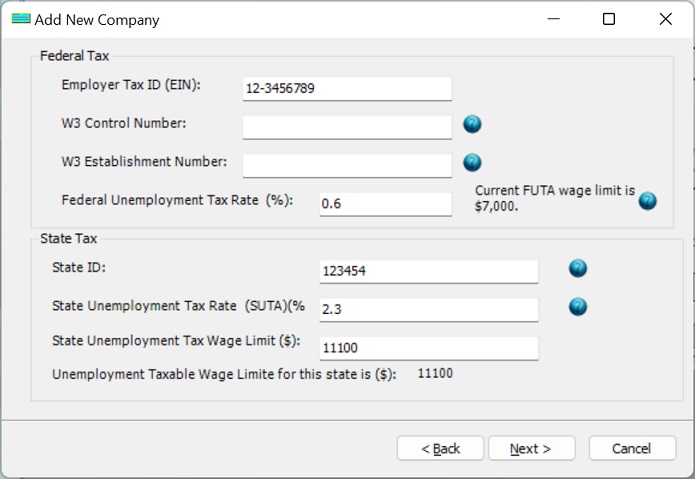Click the SUTA rate field showing 2.3
The height and width of the screenshot is (479, 695).
click(428, 310)
